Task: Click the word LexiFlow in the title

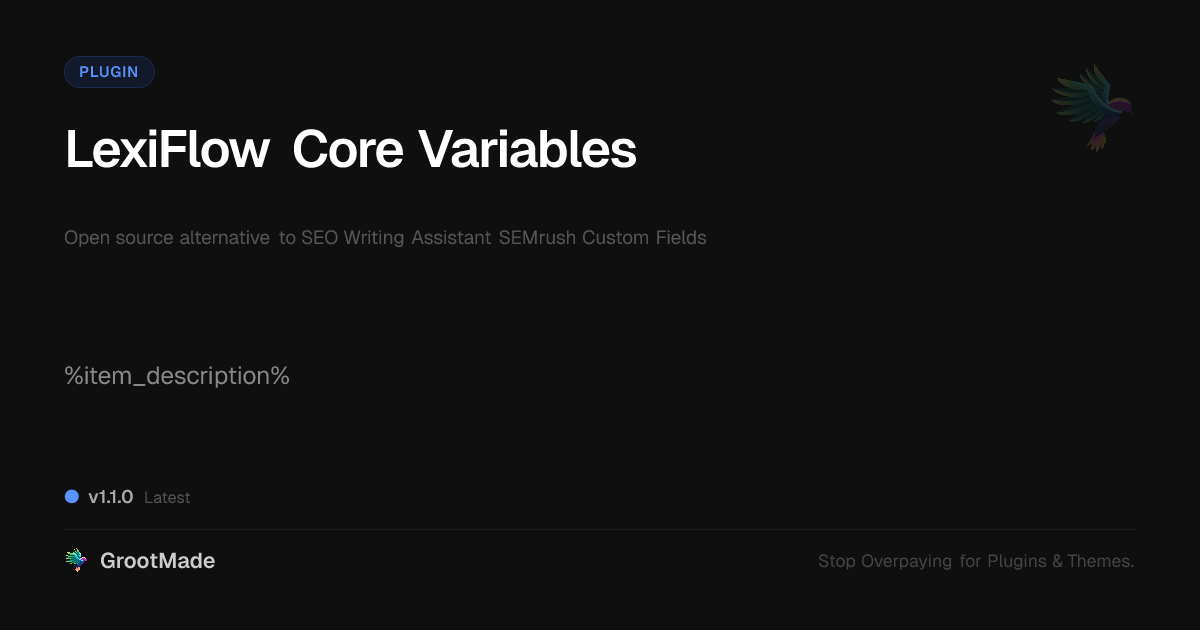Action: [167, 151]
